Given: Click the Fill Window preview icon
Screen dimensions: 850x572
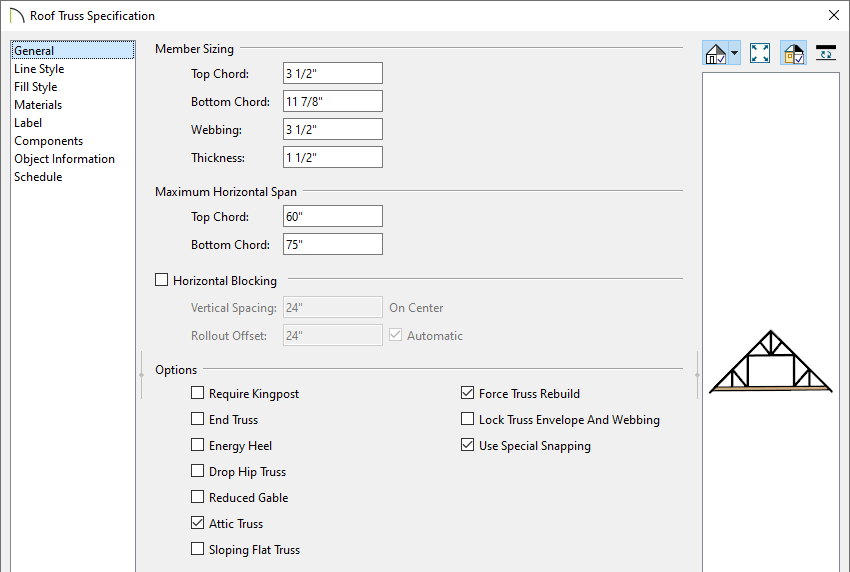Looking at the screenshot, I should pyautogui.click(x=759, y=53).
